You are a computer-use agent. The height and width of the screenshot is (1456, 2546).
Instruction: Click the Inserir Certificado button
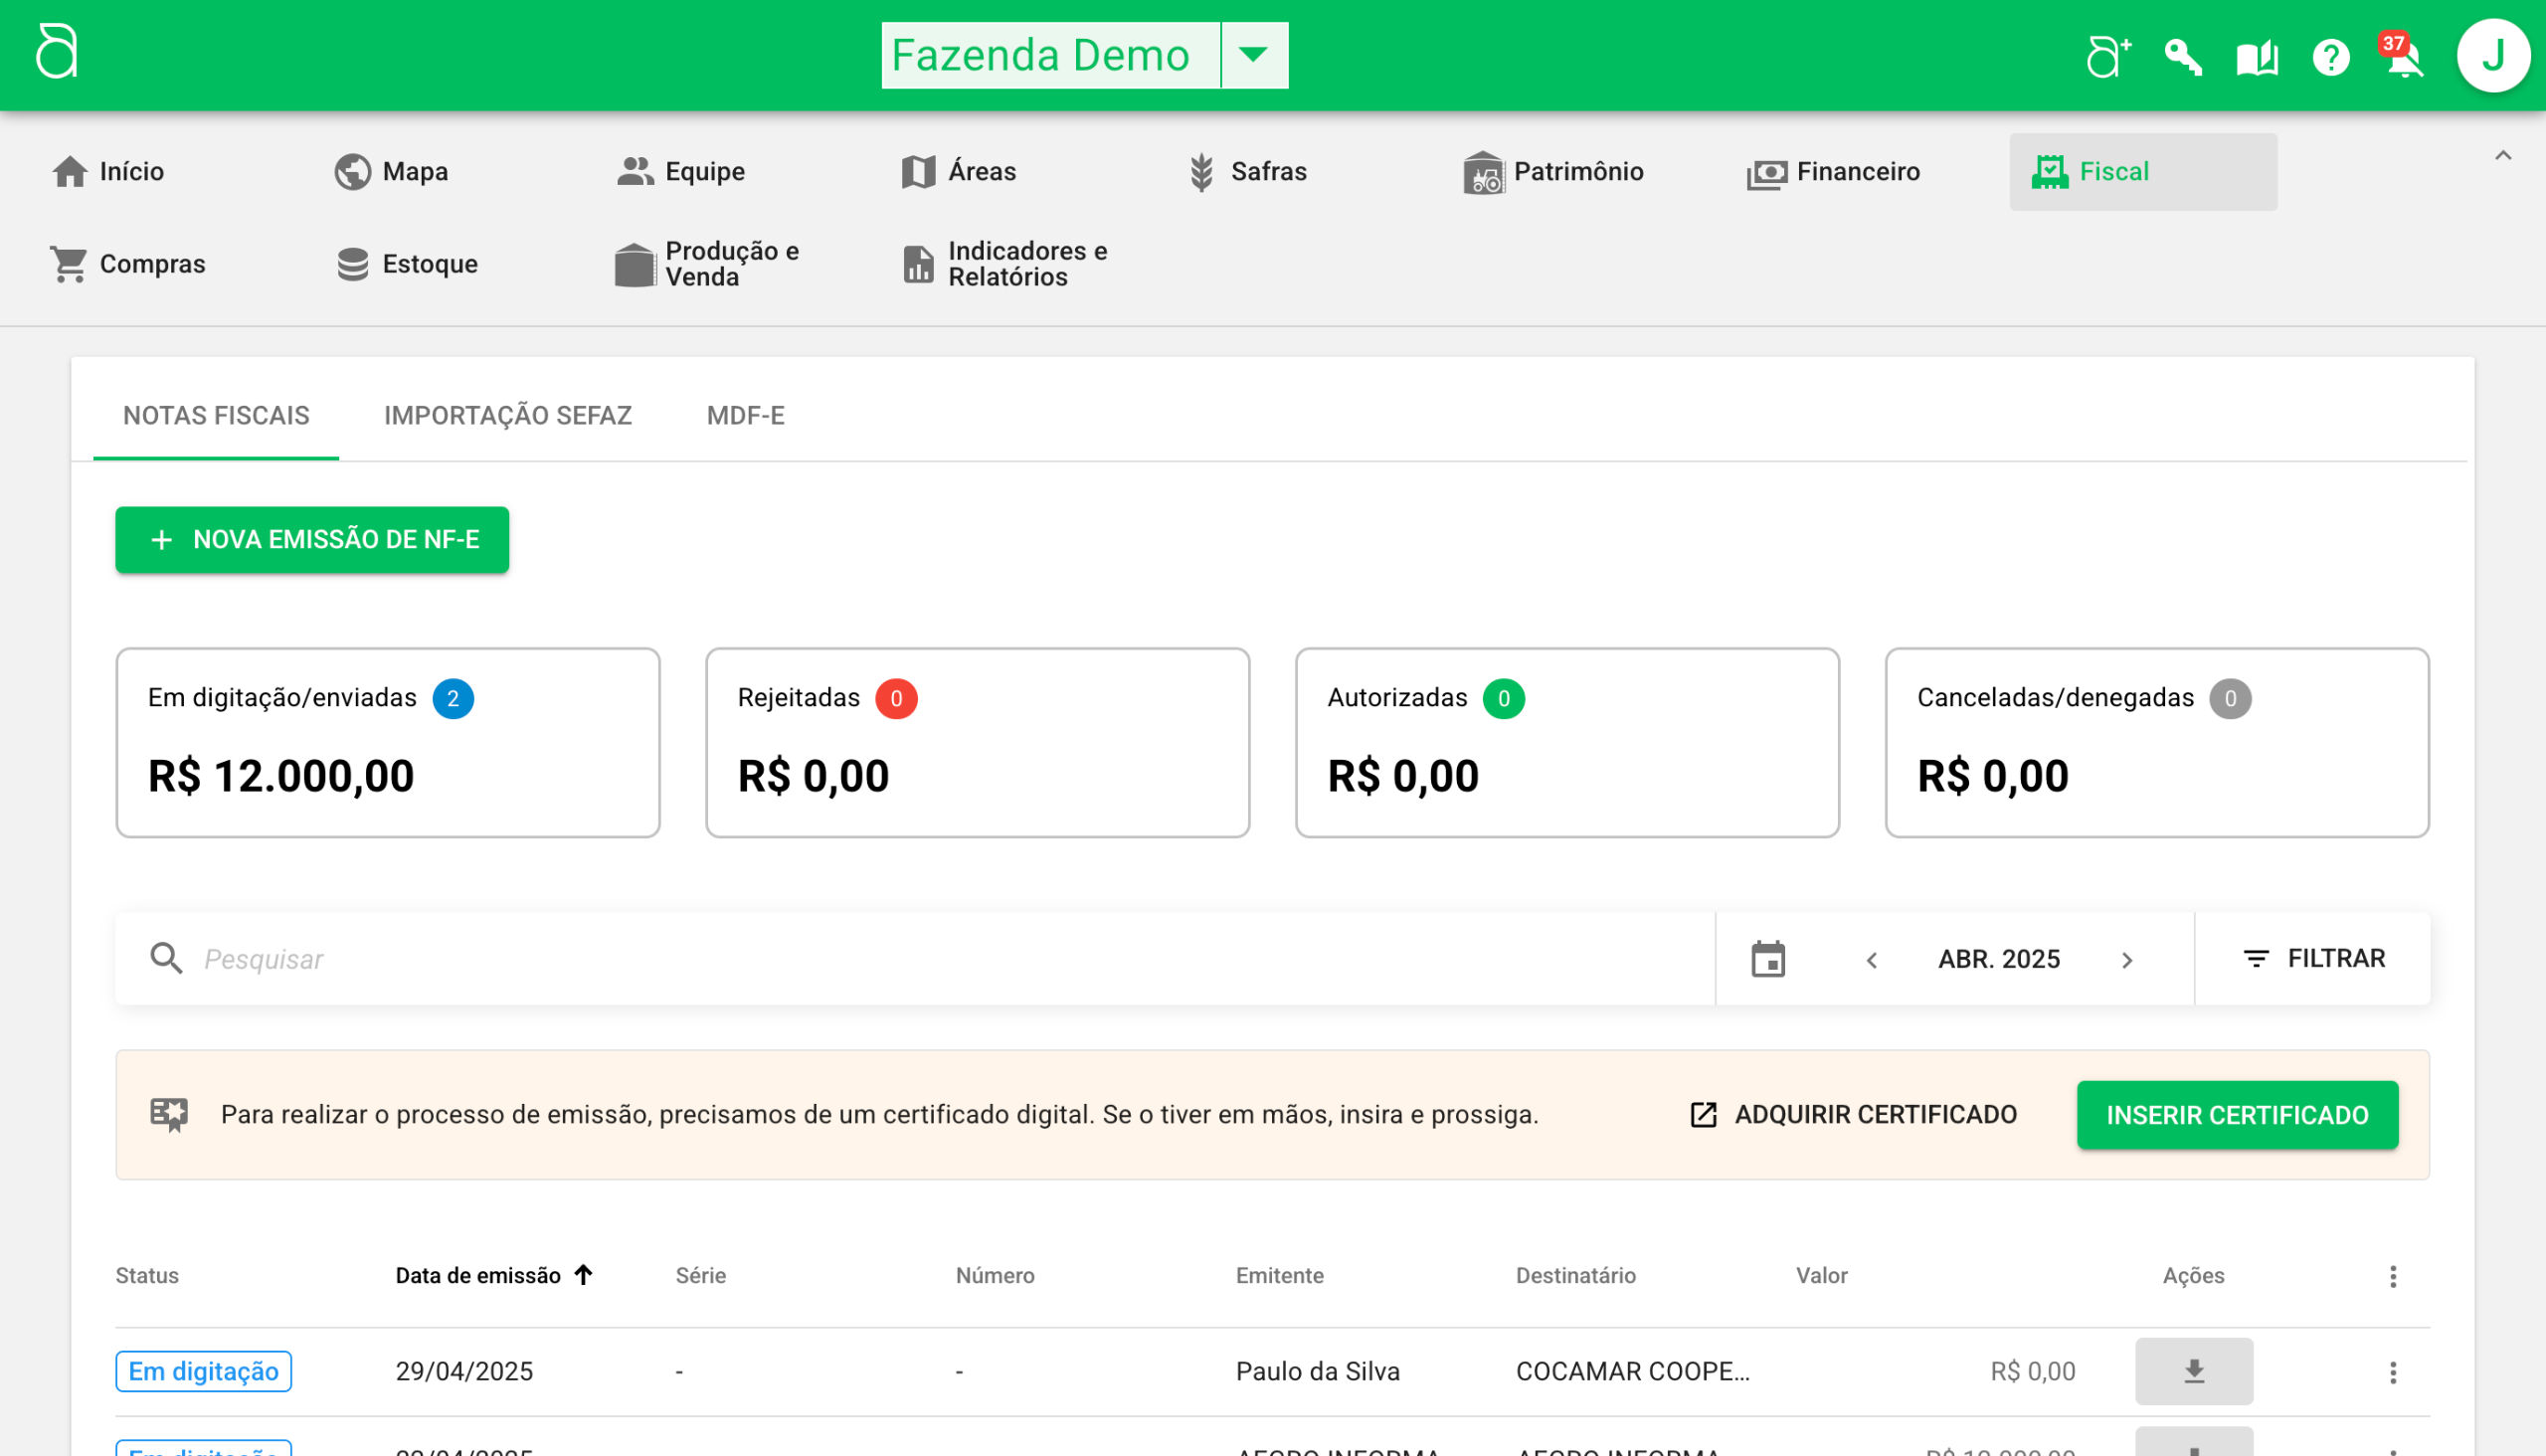pyautogui.click(x=2236, y=1115)
